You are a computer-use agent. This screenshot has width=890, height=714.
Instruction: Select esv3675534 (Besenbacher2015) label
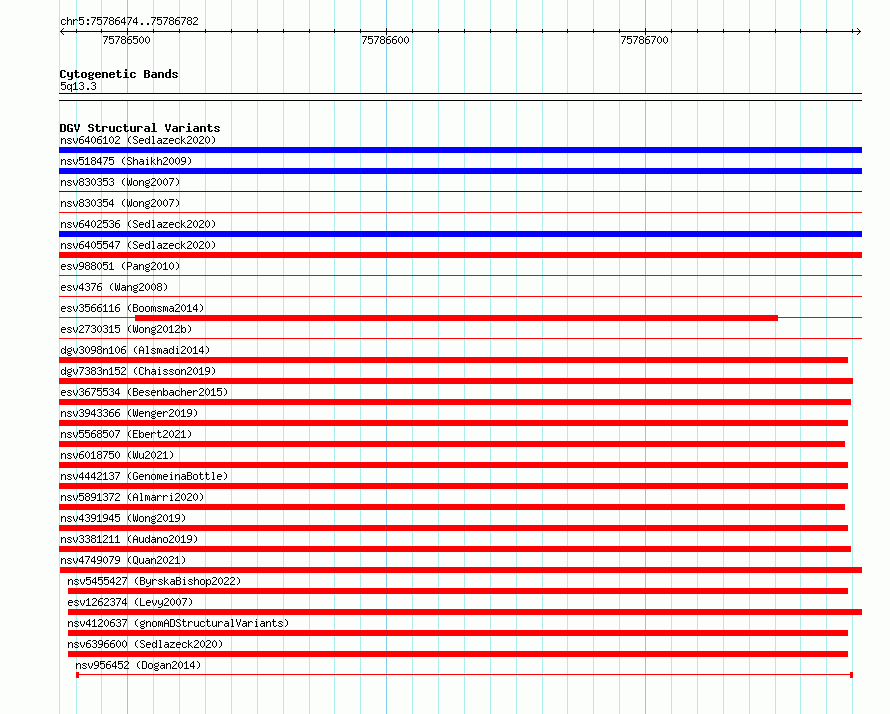(144, 392)
